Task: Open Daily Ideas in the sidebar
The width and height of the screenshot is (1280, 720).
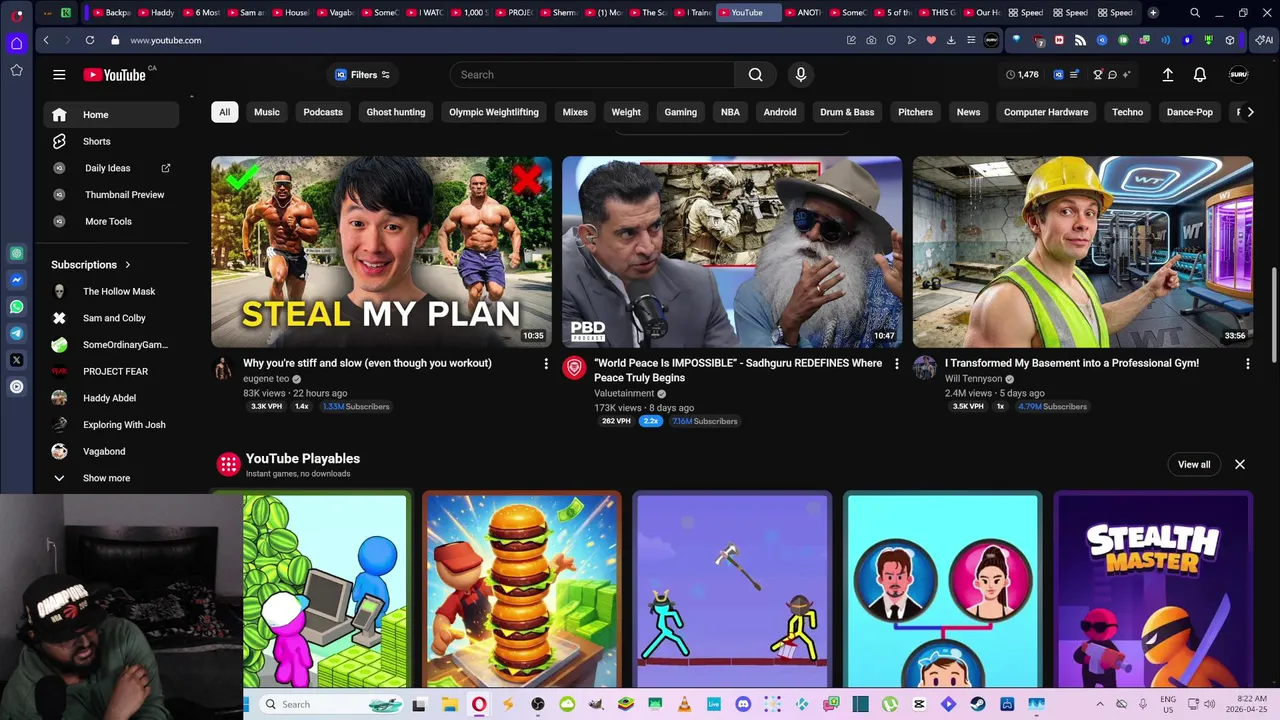Action: [x=111, y=168]
